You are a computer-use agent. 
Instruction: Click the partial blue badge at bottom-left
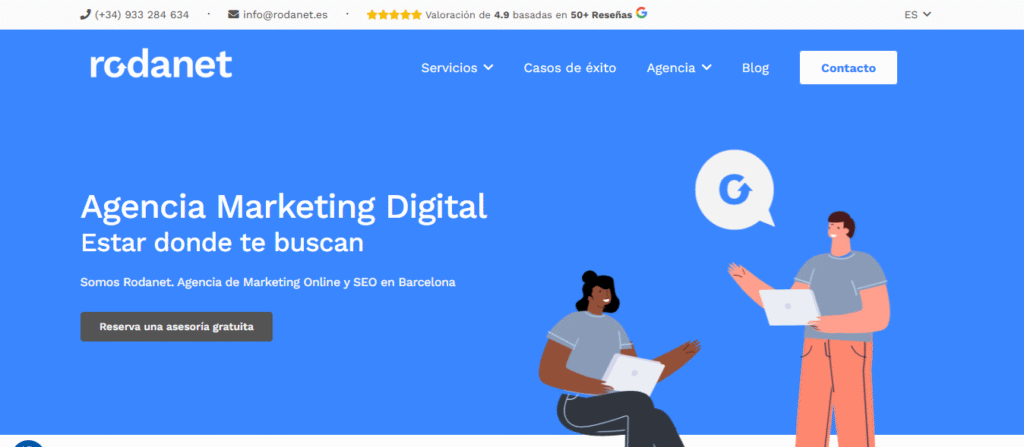[x=28, y=444]
